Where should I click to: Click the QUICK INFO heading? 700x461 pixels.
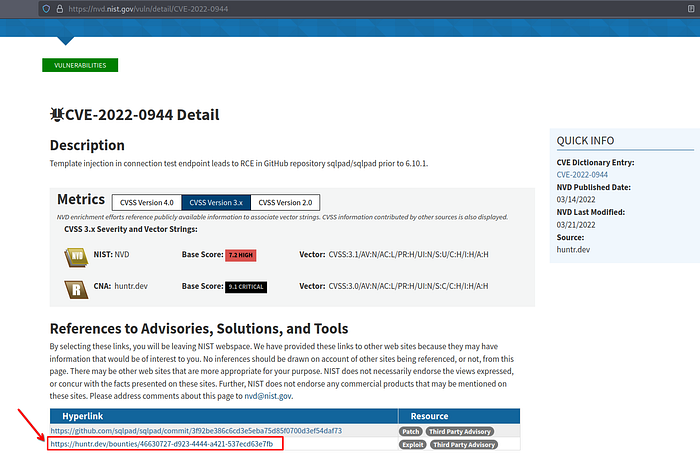pos(585,141)
